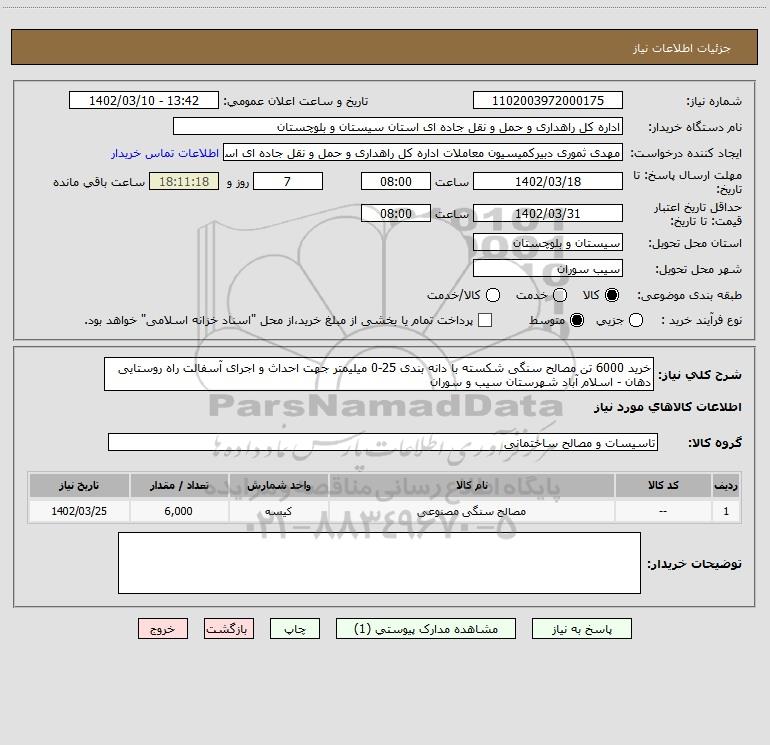Select جزیی purchase process type
770x745 pixels.
(636, 320)
